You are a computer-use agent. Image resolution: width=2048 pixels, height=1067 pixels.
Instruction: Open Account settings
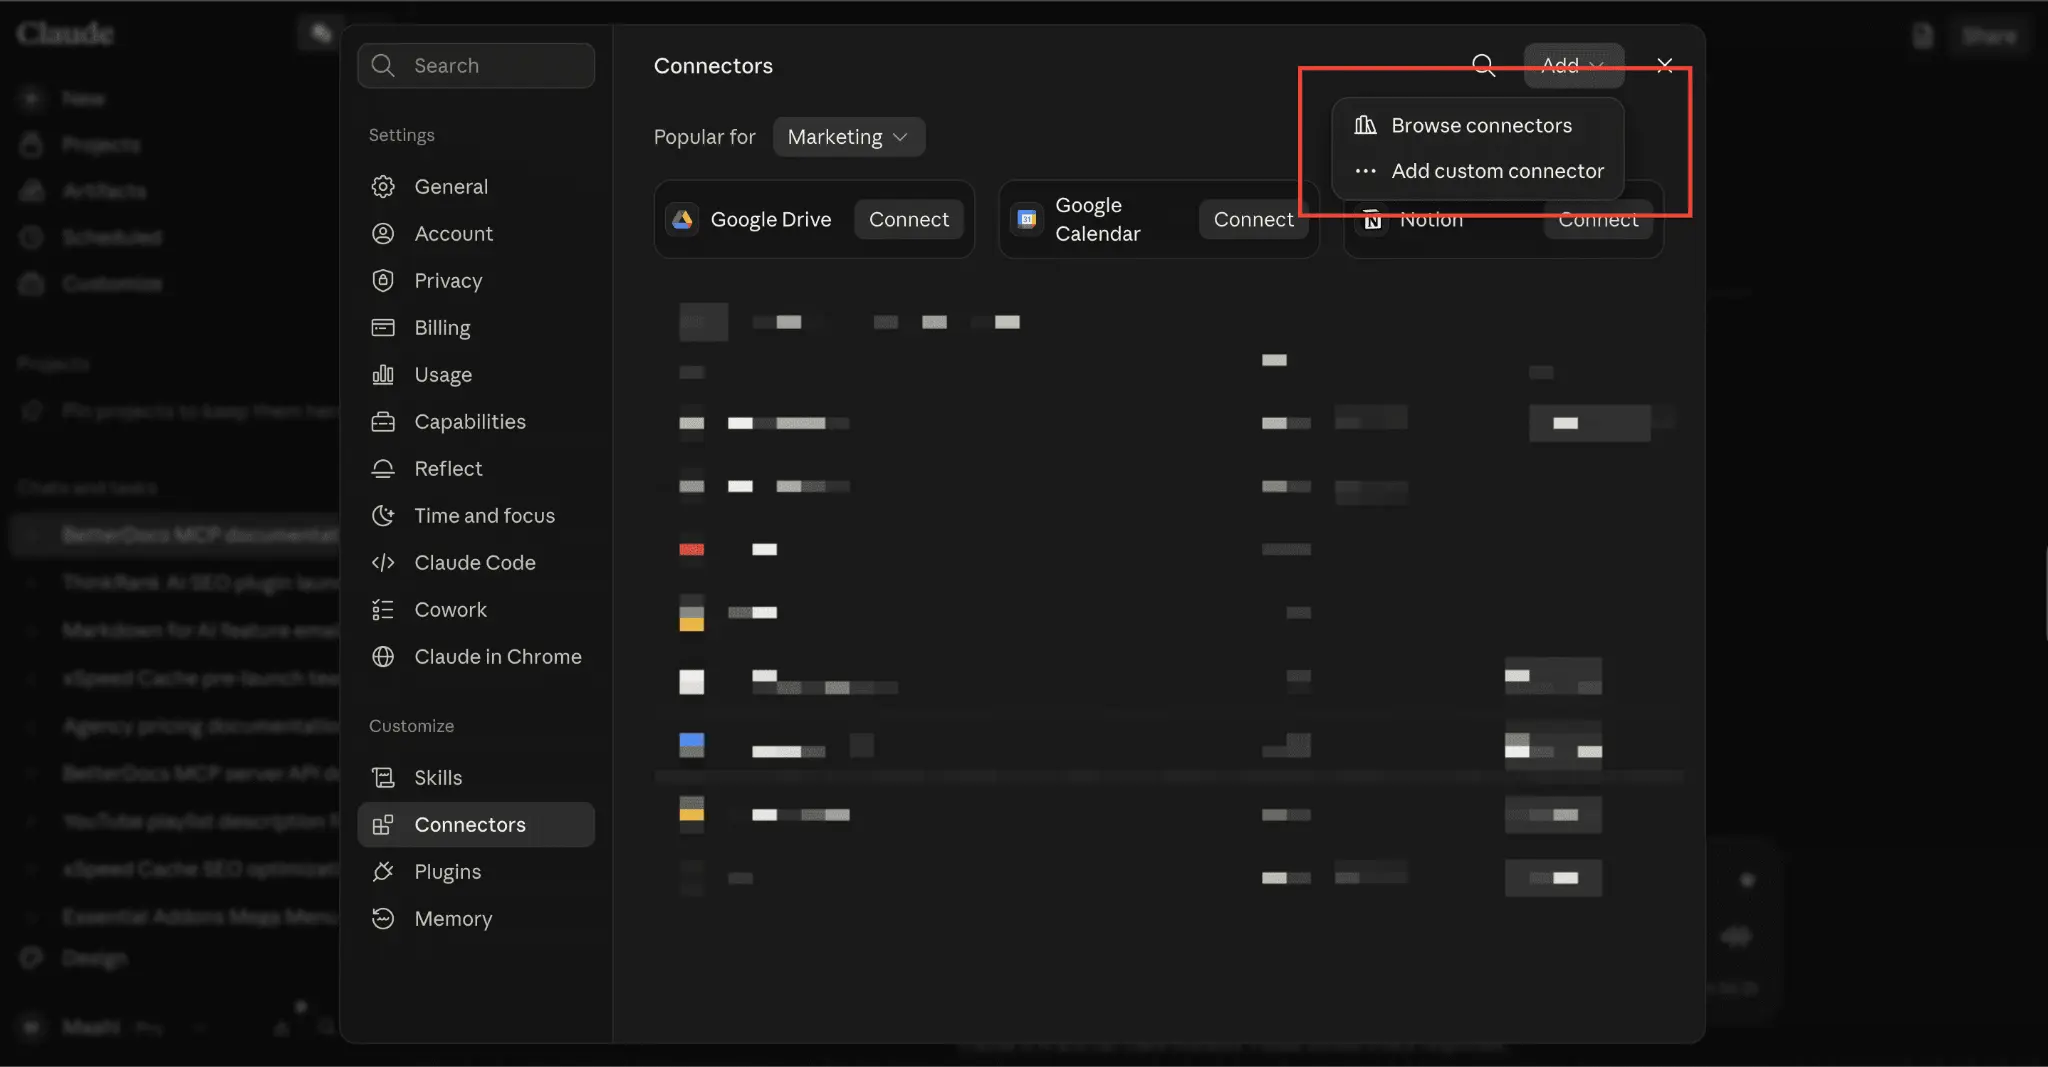click(x=476, y=234)
